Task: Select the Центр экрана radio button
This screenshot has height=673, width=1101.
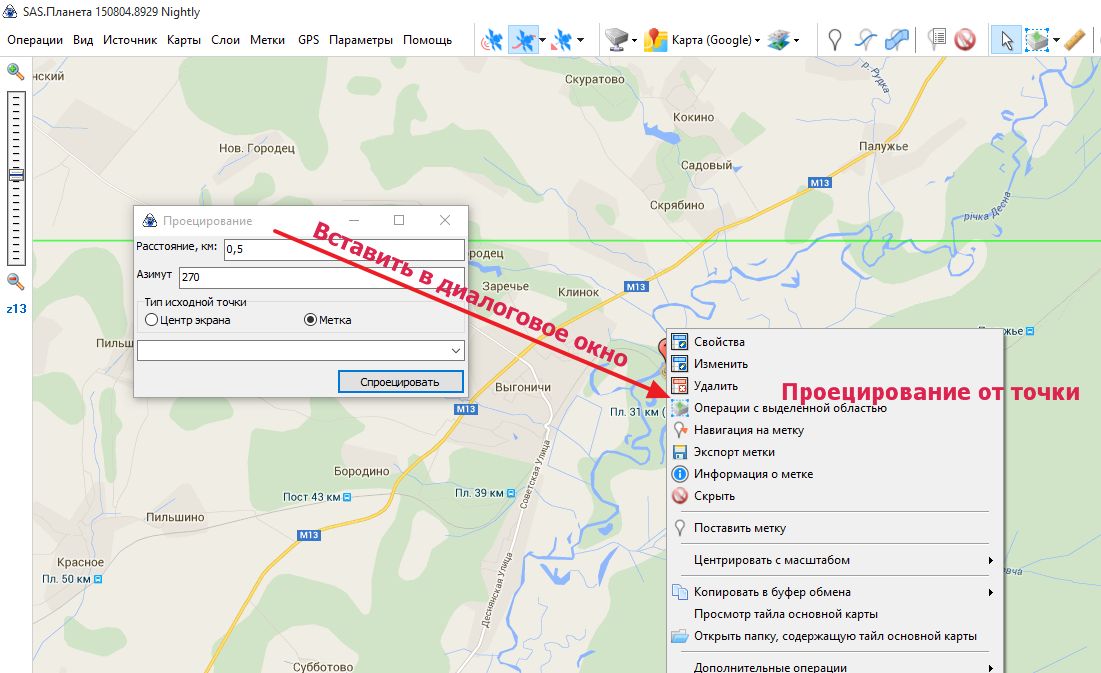Action: click(x=152, y=320)
